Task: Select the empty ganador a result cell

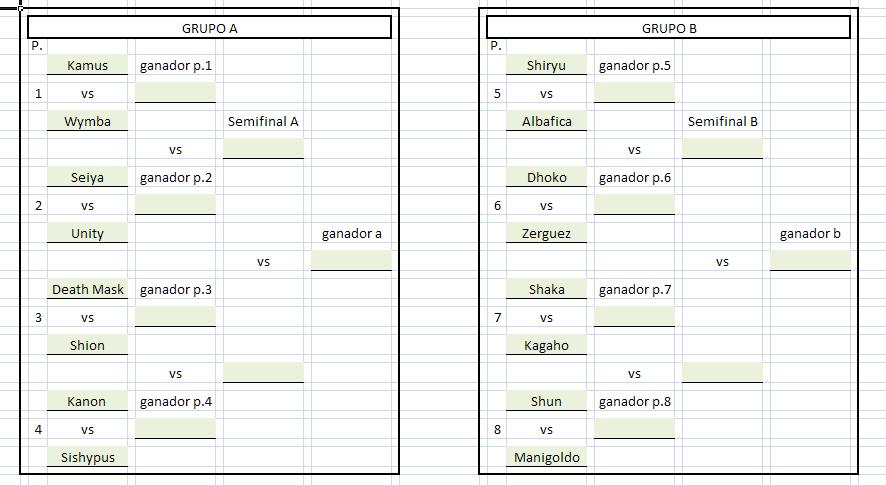Action: [351, 261]
